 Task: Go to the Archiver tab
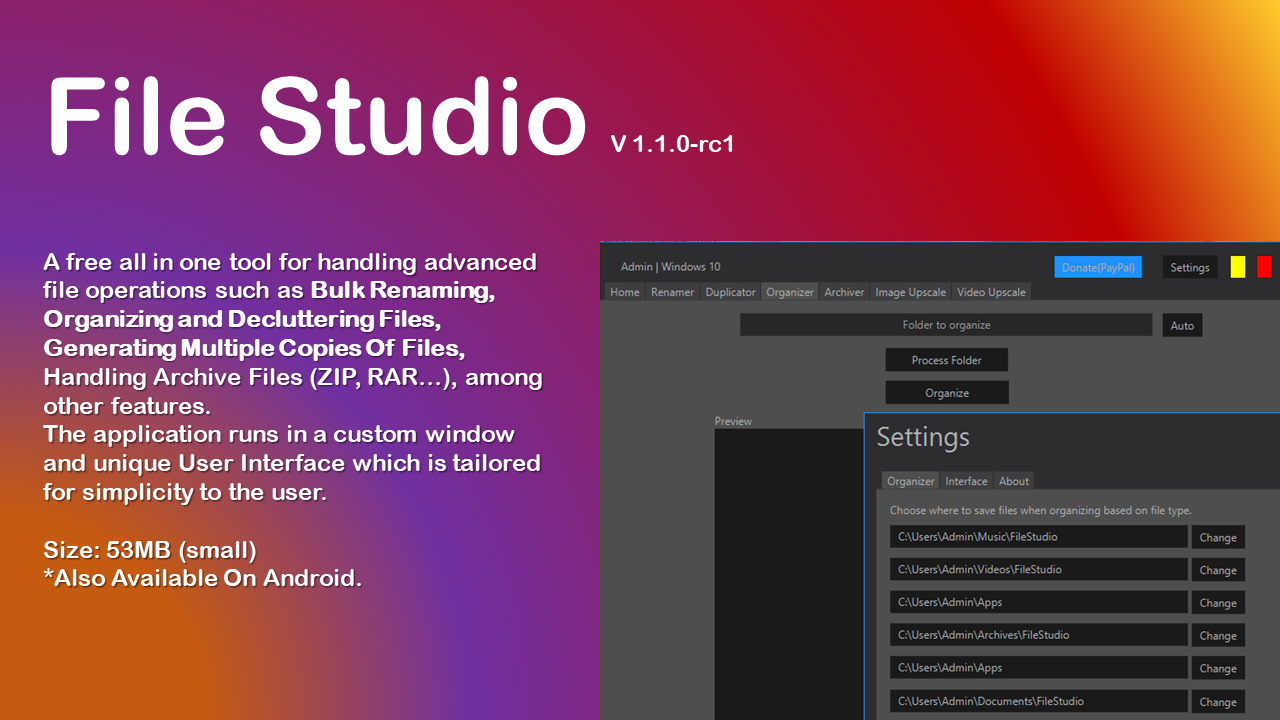pos(844,292)
